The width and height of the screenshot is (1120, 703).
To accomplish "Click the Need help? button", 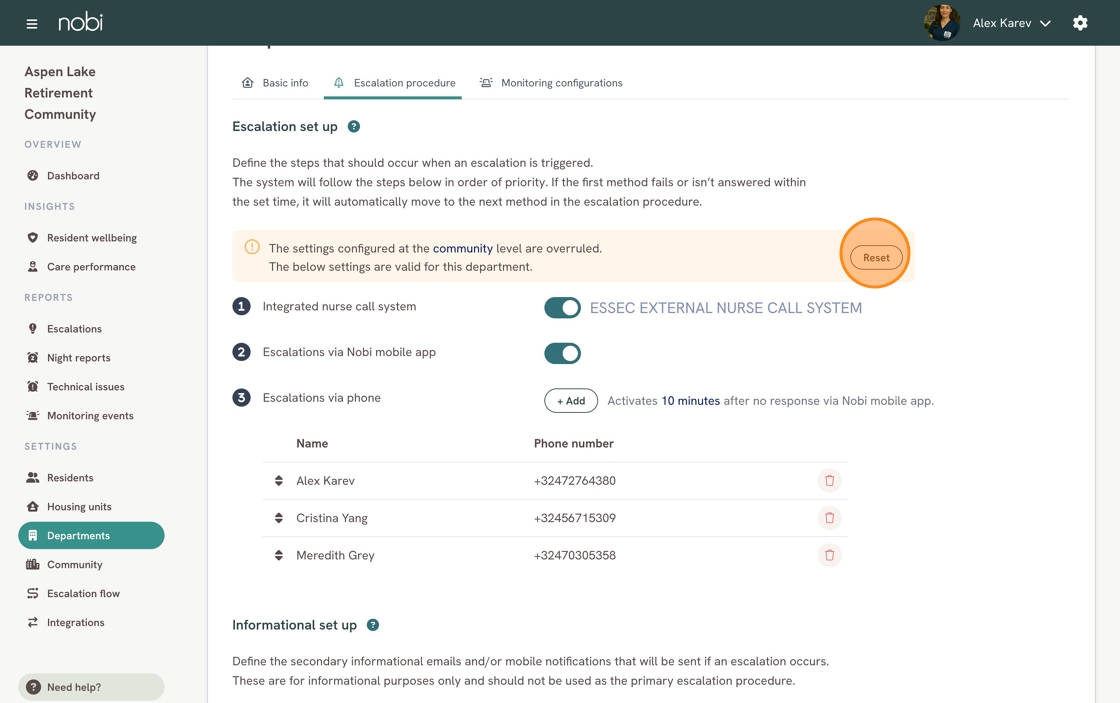I will pos(91,687).
